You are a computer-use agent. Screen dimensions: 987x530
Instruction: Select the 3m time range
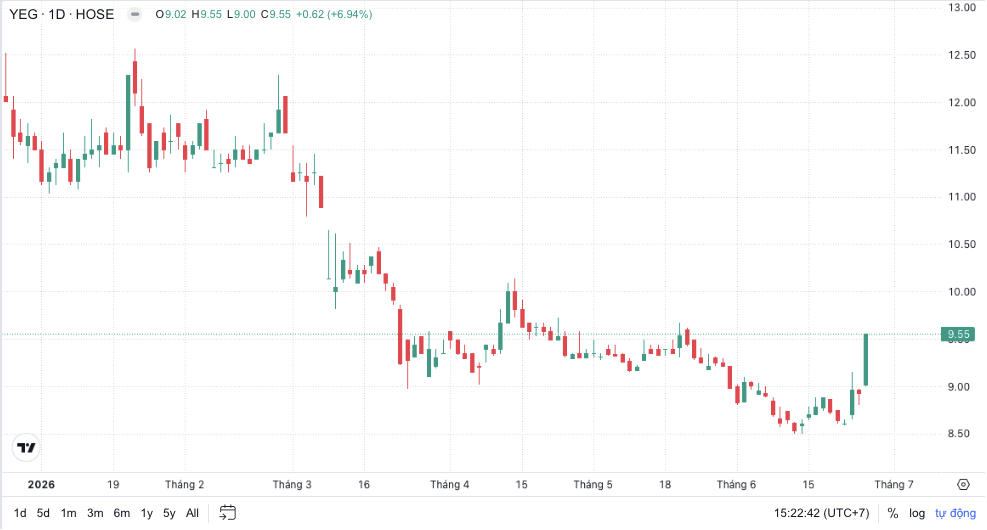click(x=95, y=513)
